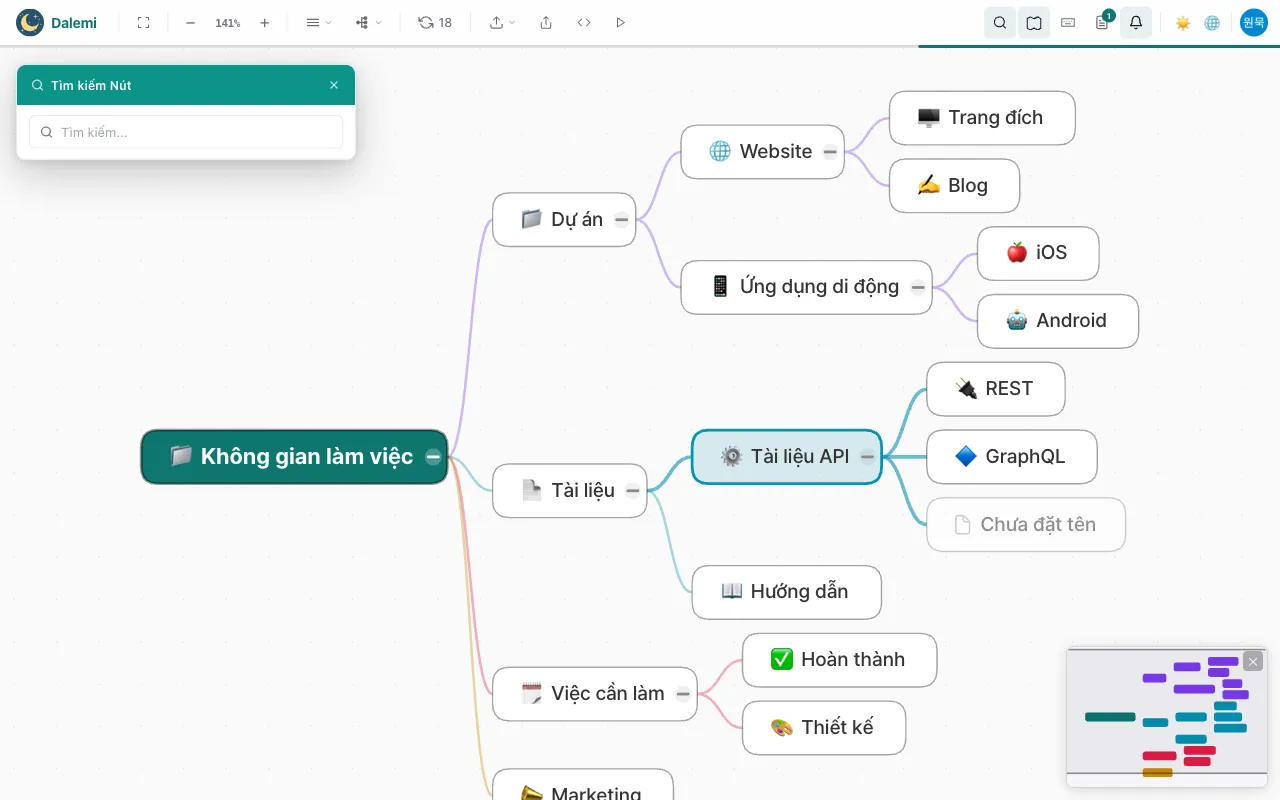Screen dimensions: 1280x800
Task: Toggle the node search magnifier button
Action: pyautogui.click(x=1000, y=22)
